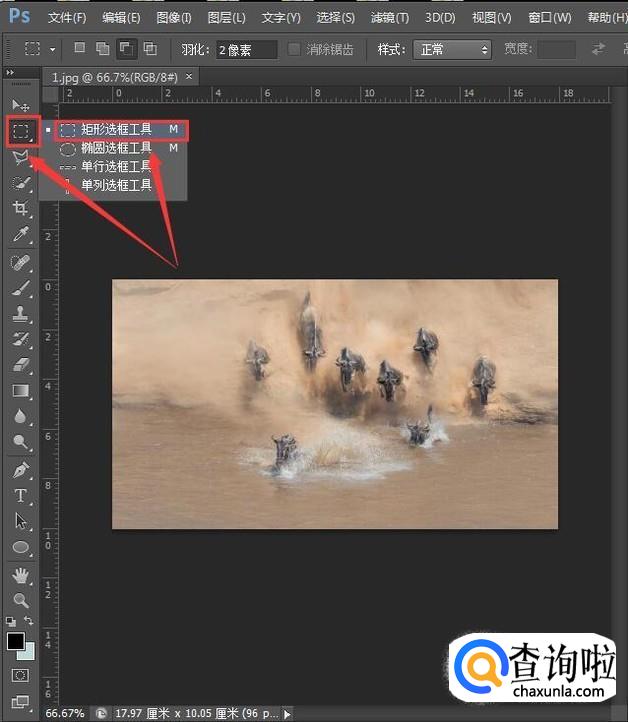
Task: Choose New selection mode in options bar
Action: point(79,48)
